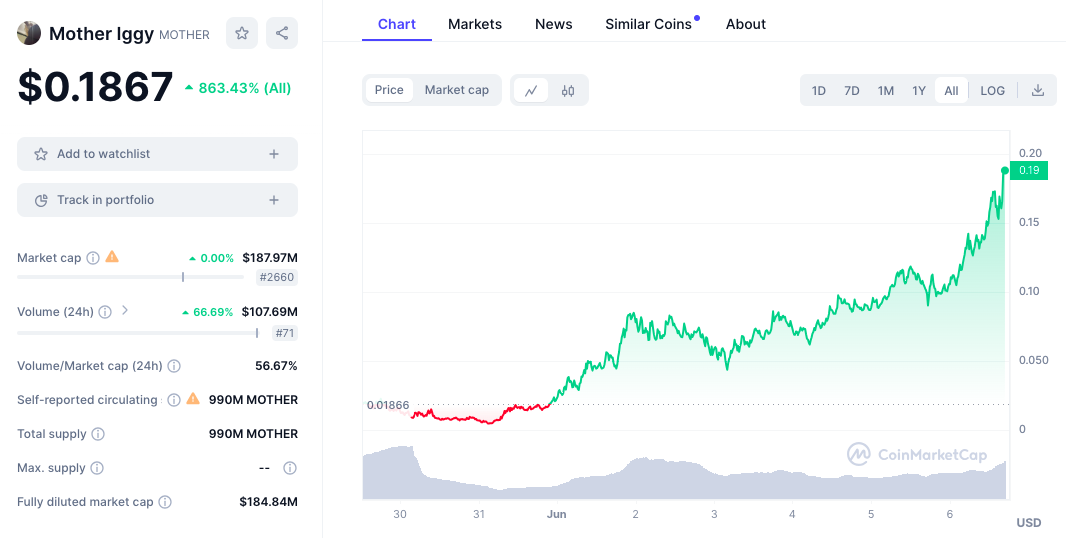
Task: Open Market cap info icon
Action: pyautogui.click(x=93, y=258)
